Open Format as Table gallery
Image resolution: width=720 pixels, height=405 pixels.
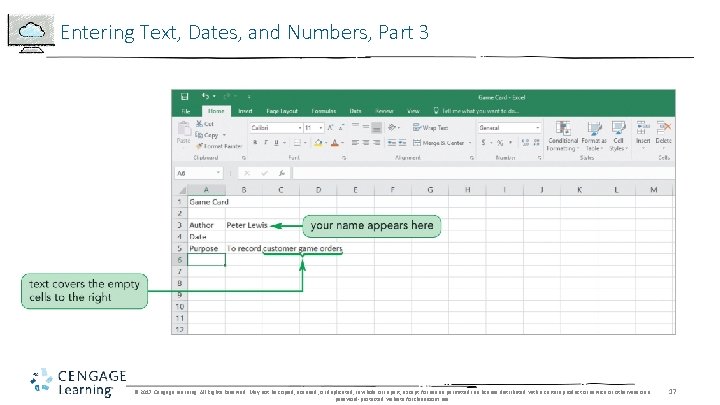pos(594,136)
